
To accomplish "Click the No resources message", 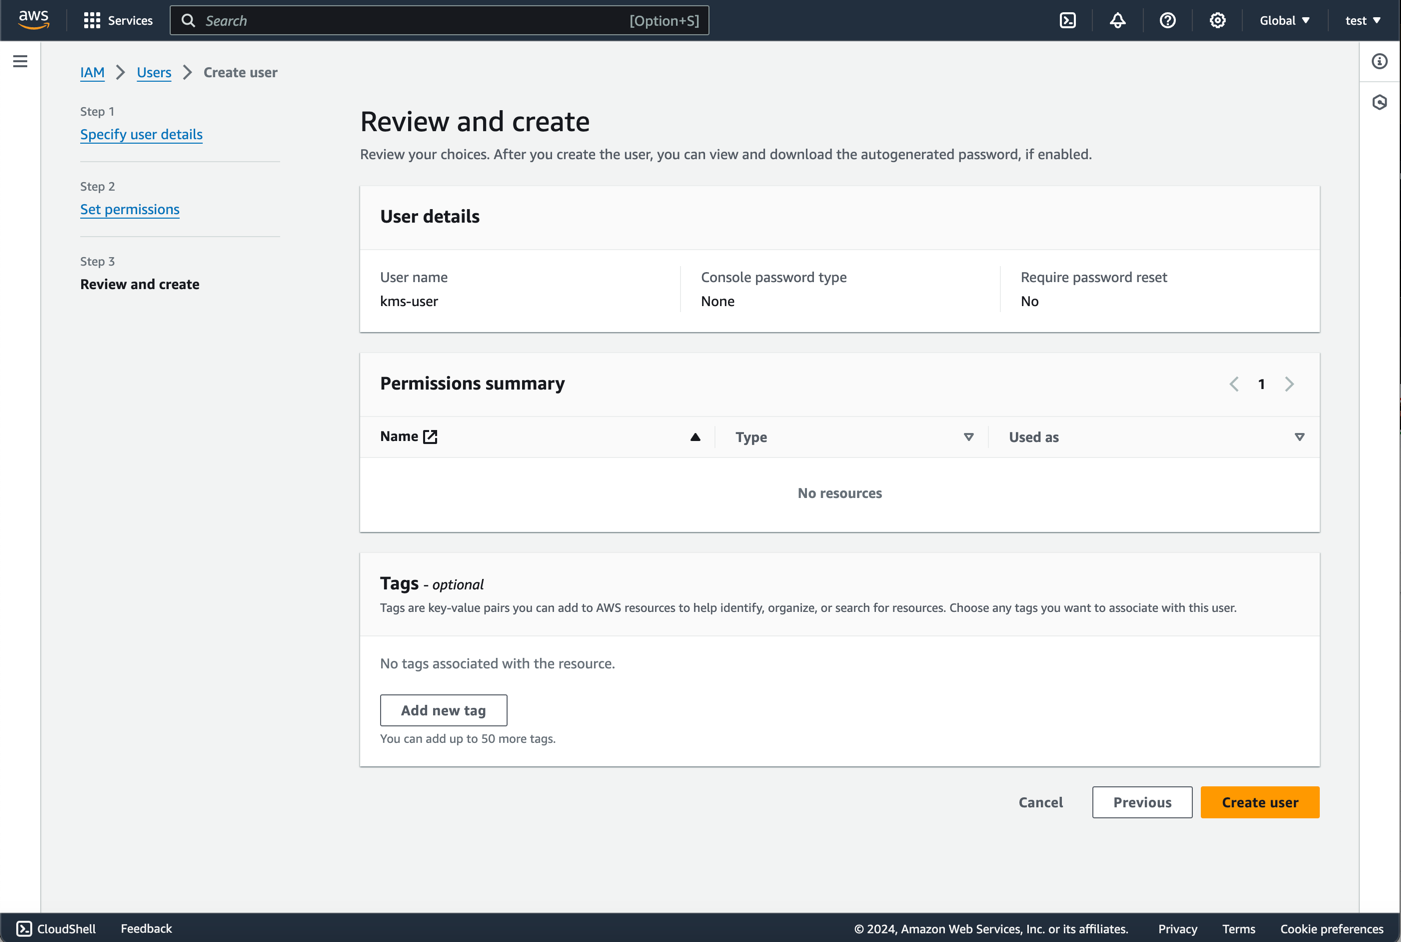I will click(840, 493).
